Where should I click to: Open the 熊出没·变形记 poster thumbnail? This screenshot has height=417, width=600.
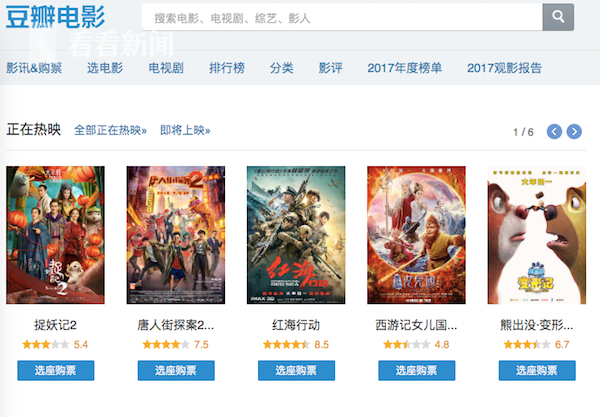coord(536,235)
